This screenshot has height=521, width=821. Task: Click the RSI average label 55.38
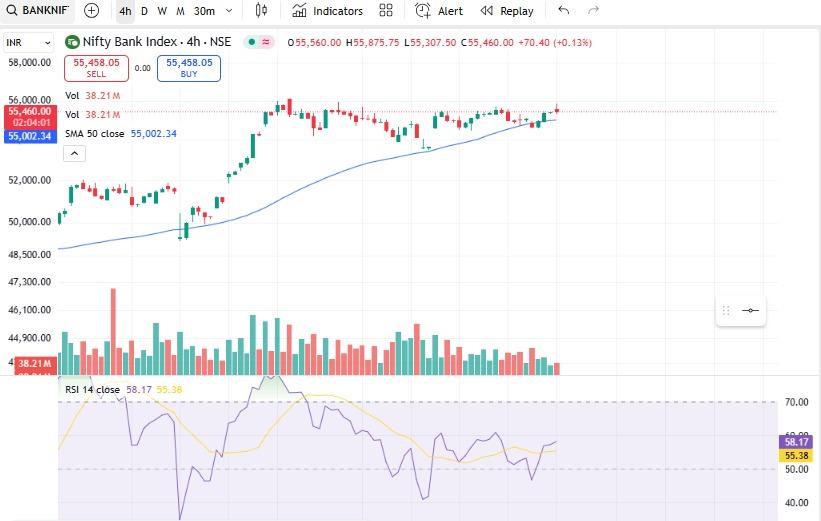pyautogui.click(x=796, y=456)
